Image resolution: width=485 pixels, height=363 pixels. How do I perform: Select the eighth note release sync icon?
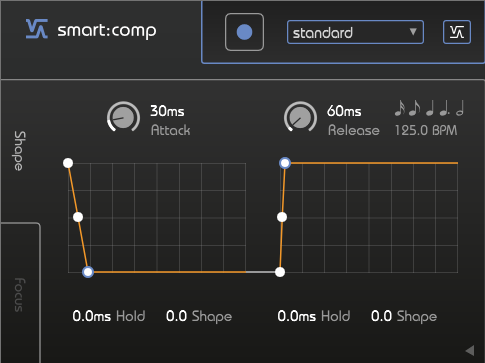pyautogui.click(x=414, y=108)
